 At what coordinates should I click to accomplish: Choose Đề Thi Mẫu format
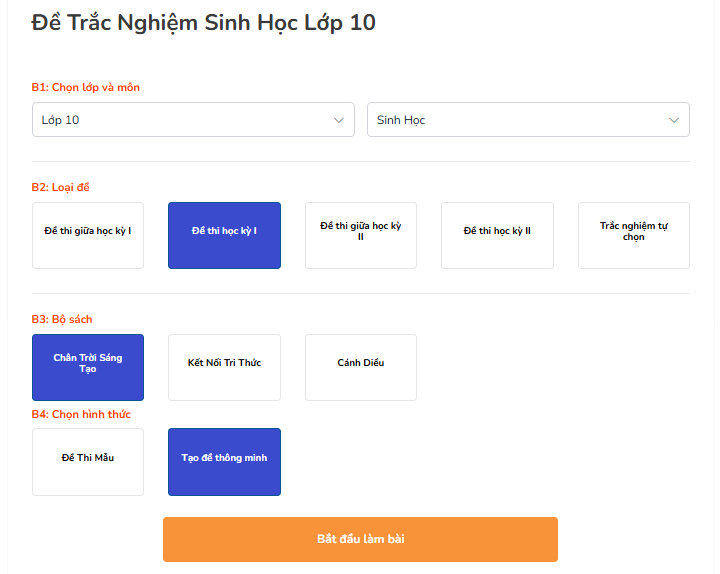[x=88, y=462]
